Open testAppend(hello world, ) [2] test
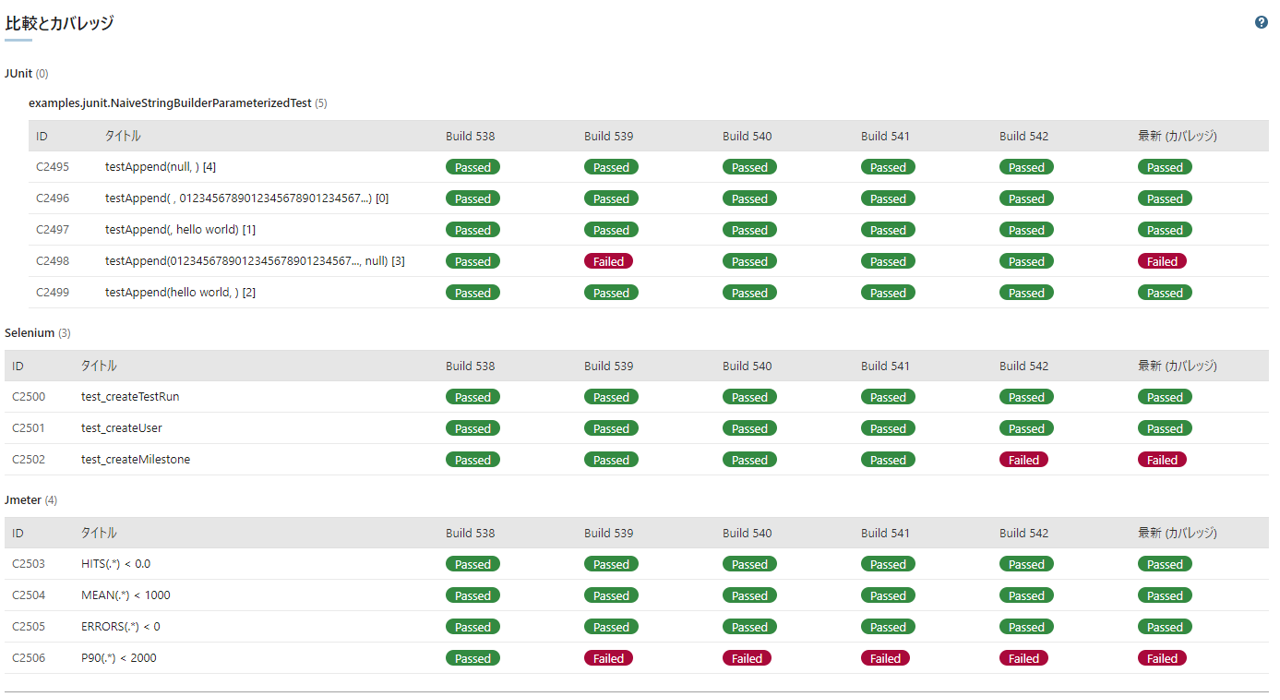 click(180, 293)
